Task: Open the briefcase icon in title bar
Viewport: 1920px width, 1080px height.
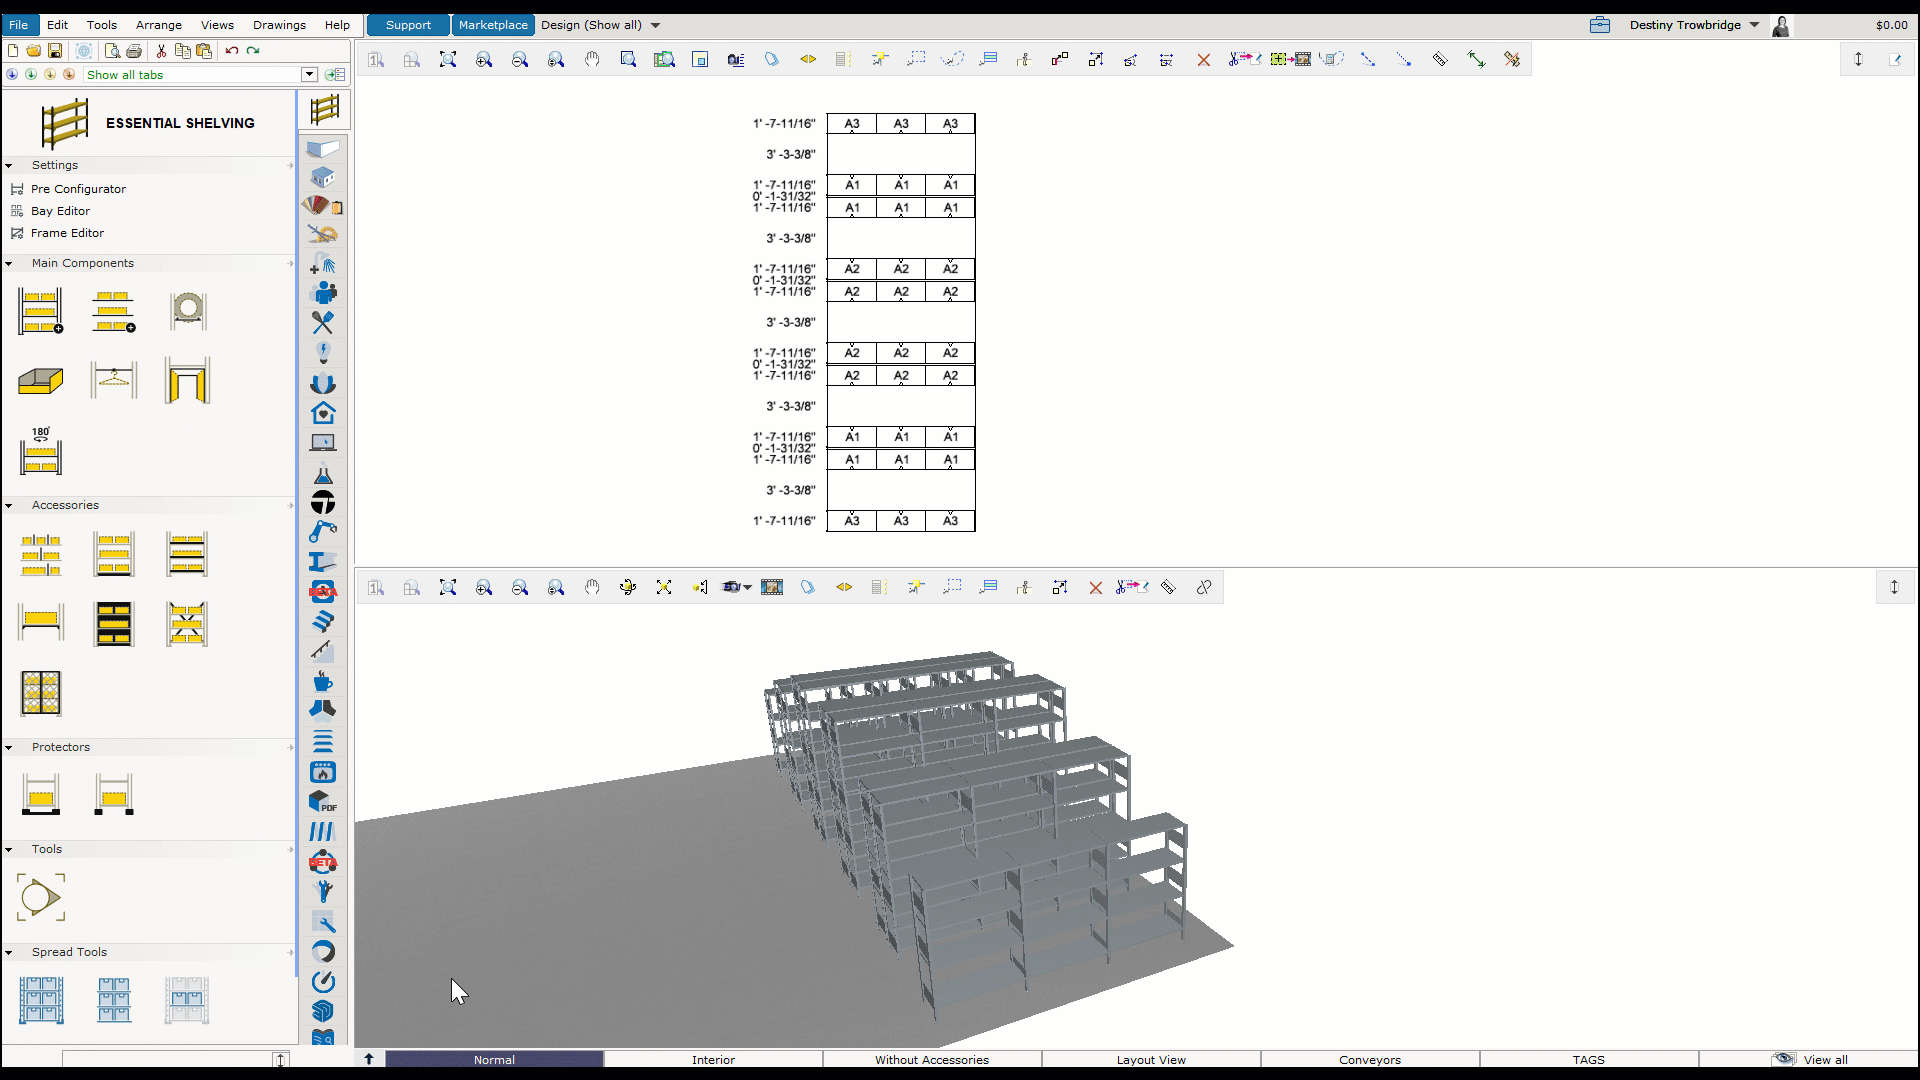Action: click(x=1599, y=25)
